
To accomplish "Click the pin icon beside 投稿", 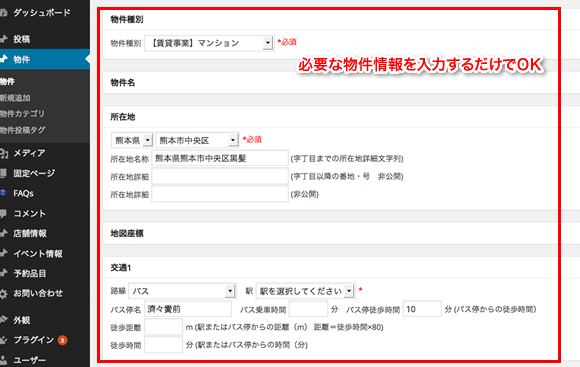I will (3, 39).
